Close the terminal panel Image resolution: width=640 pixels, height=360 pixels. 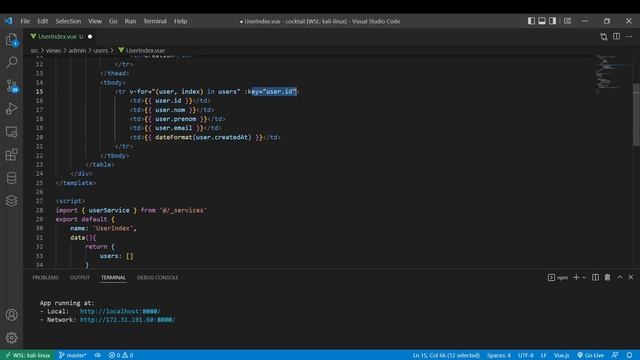pyautogui.click(x=631, y=278)
